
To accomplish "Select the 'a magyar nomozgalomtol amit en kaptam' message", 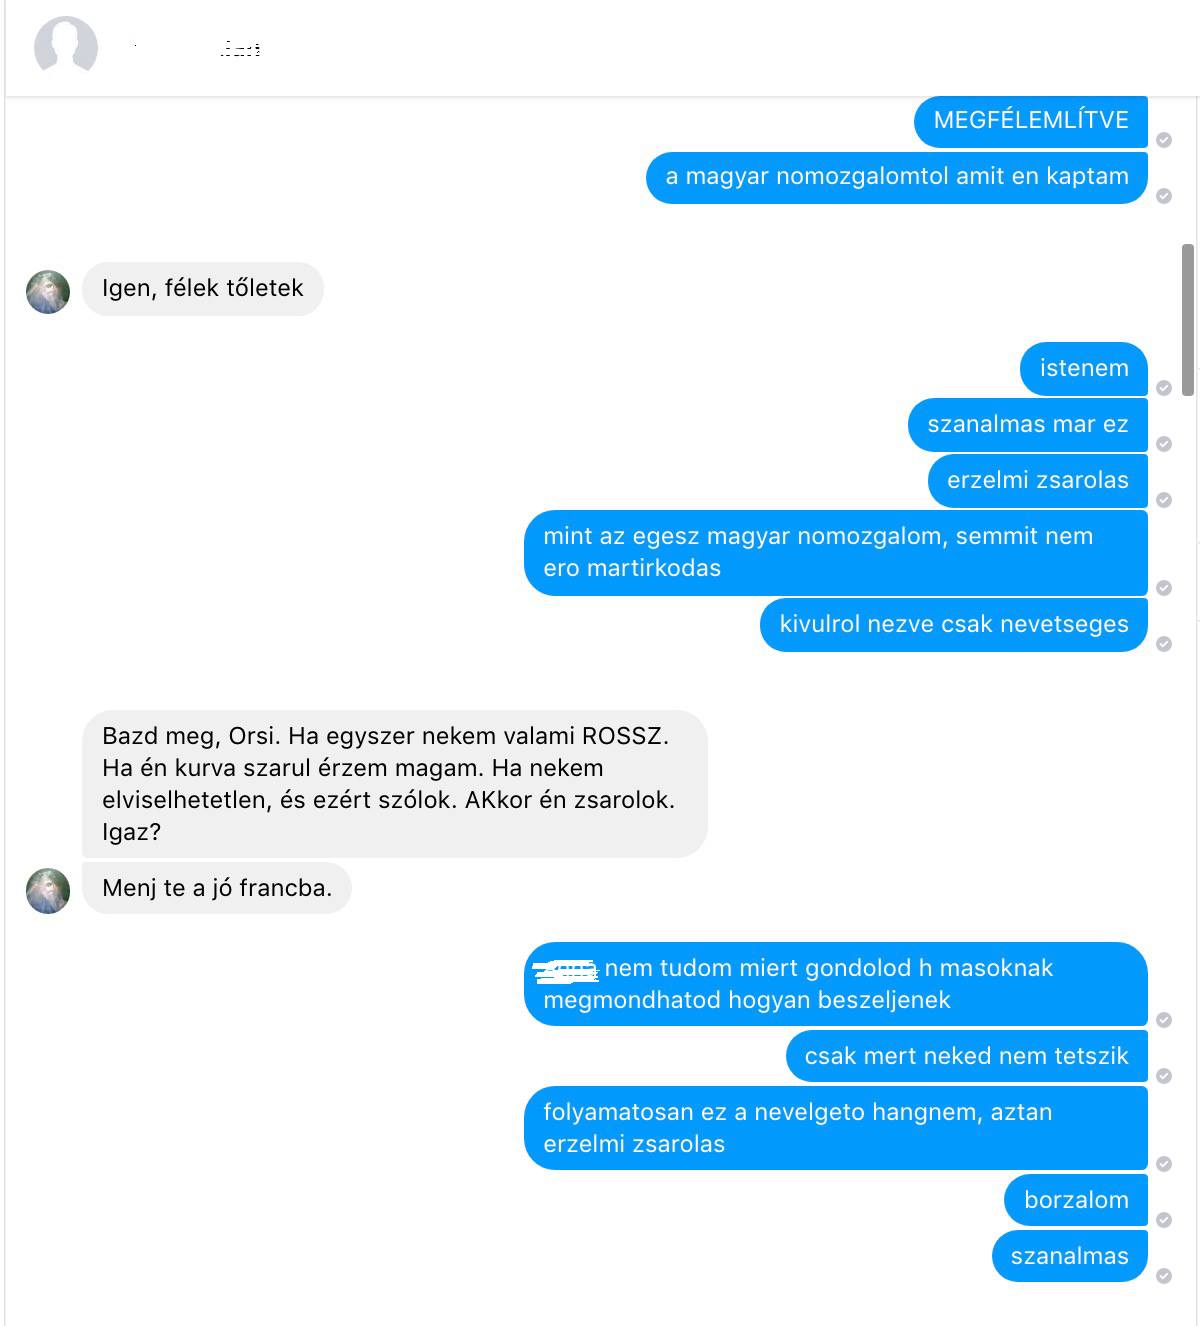I will point(897,177).
